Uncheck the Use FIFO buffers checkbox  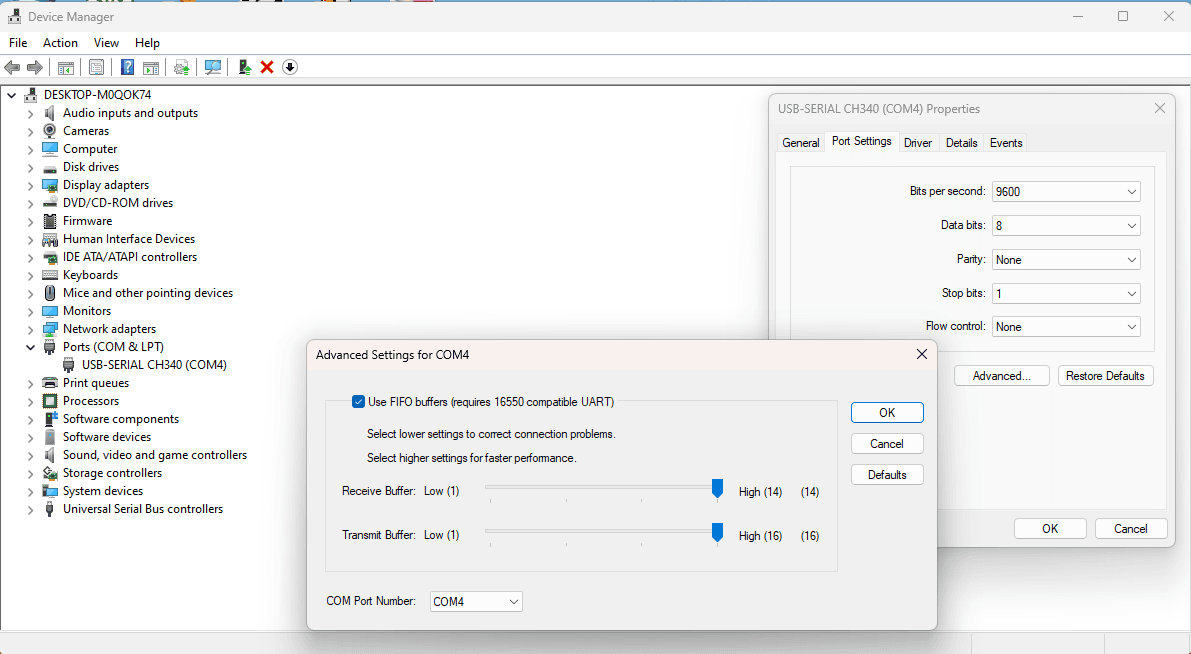click(x=359, y=402)
